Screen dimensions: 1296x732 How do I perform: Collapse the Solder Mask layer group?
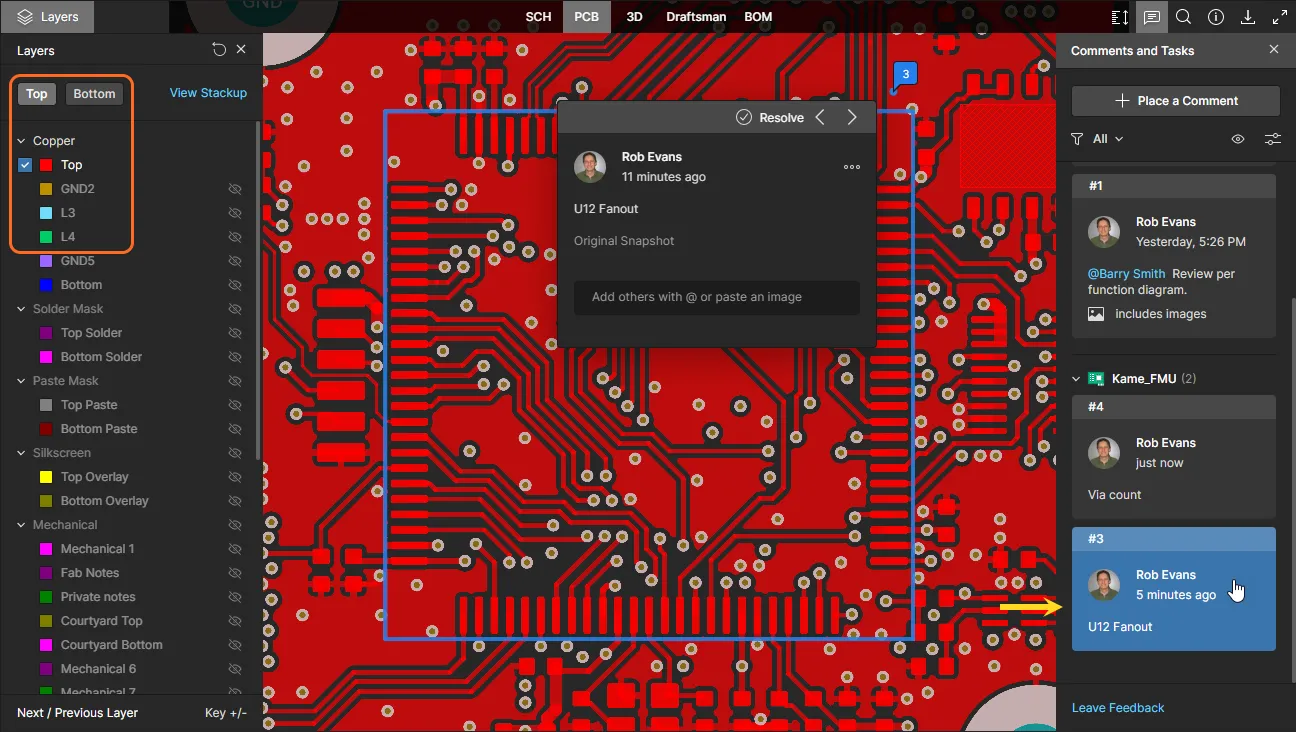coord(22,309)
